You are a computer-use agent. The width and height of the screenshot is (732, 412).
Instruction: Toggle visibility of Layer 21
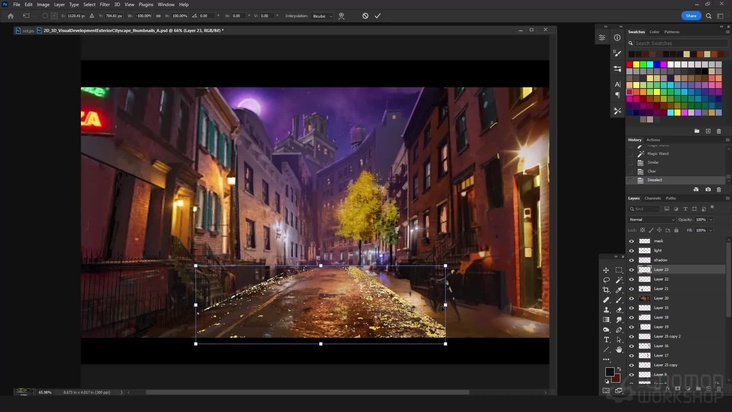coord(632,289)
